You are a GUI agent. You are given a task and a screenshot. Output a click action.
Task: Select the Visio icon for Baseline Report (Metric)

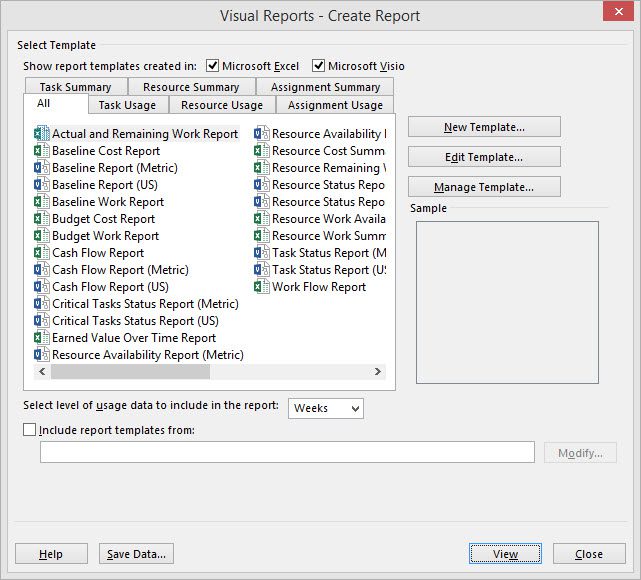(x=42, y=168)
